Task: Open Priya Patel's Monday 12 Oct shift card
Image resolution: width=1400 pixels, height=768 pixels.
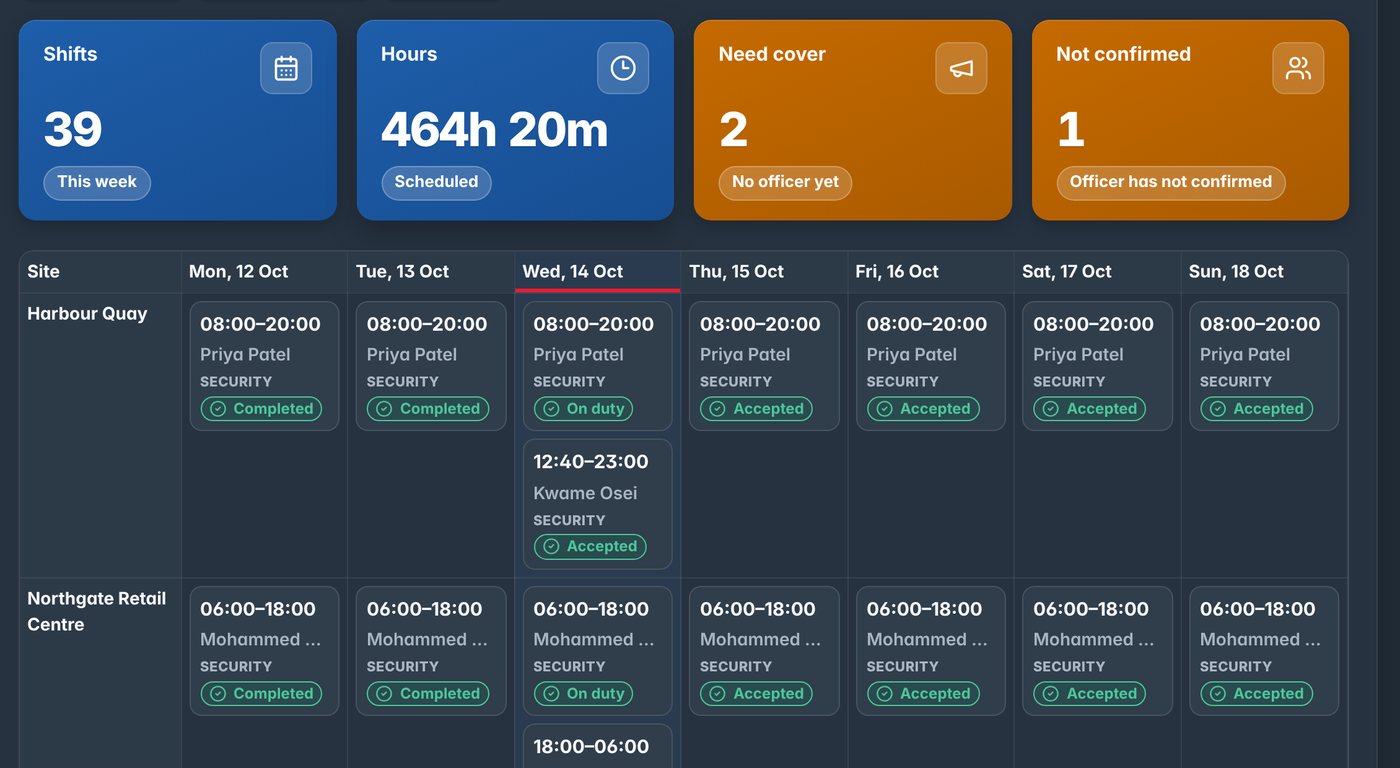Action: 264,366
